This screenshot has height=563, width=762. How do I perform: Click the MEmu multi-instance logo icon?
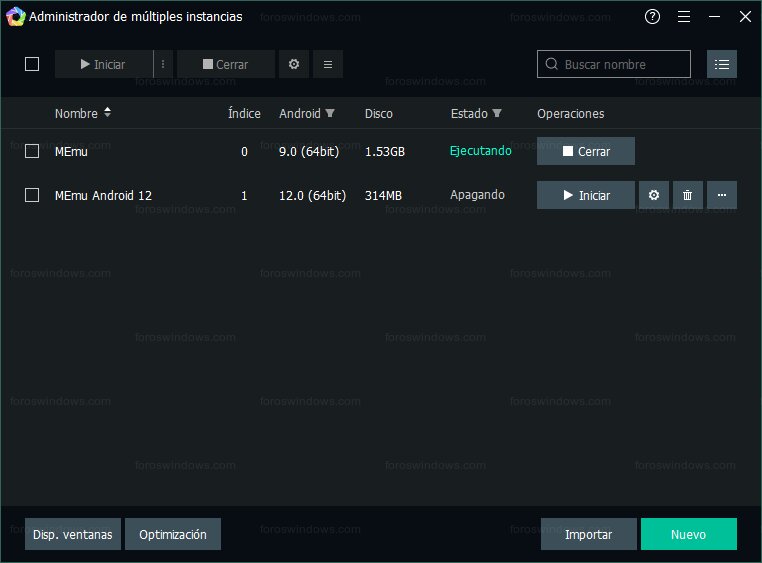pos(16,17)
